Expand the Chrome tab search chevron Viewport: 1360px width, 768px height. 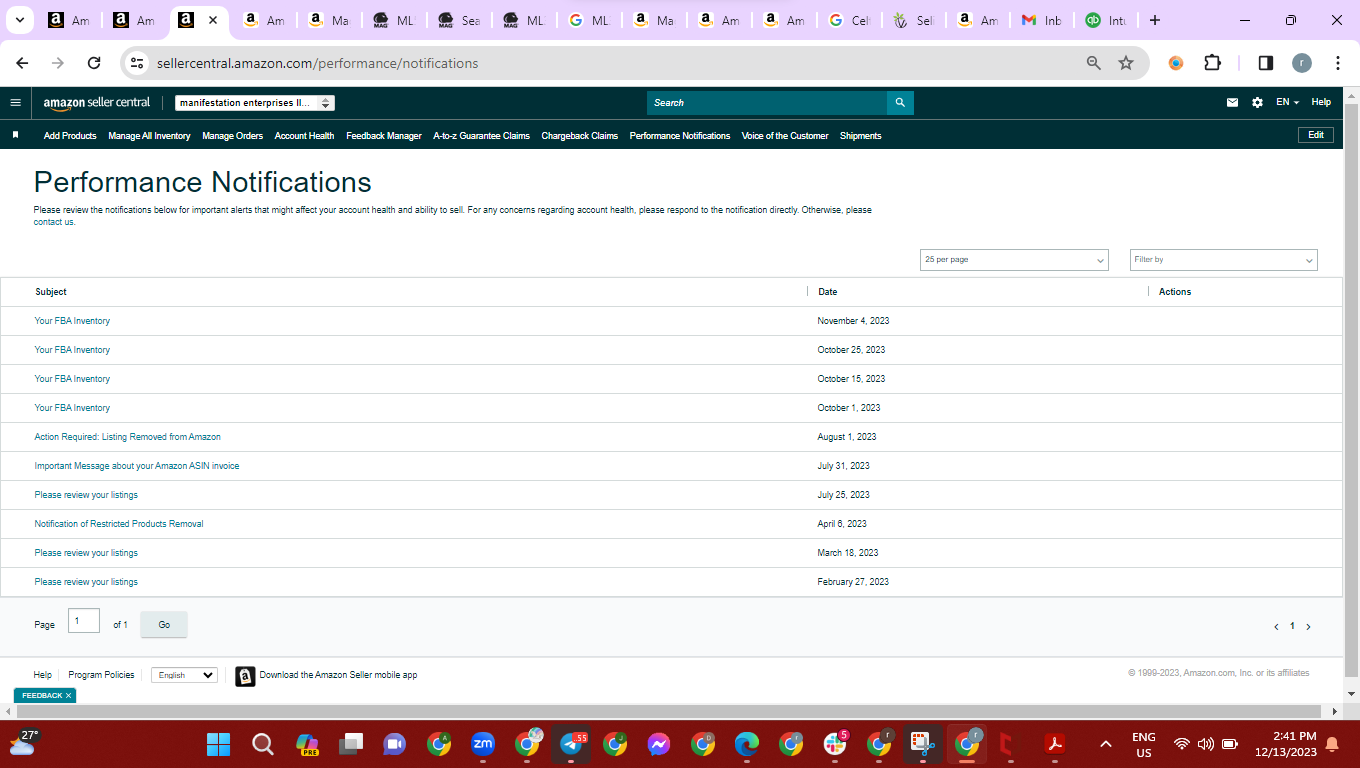coord(20,20)
